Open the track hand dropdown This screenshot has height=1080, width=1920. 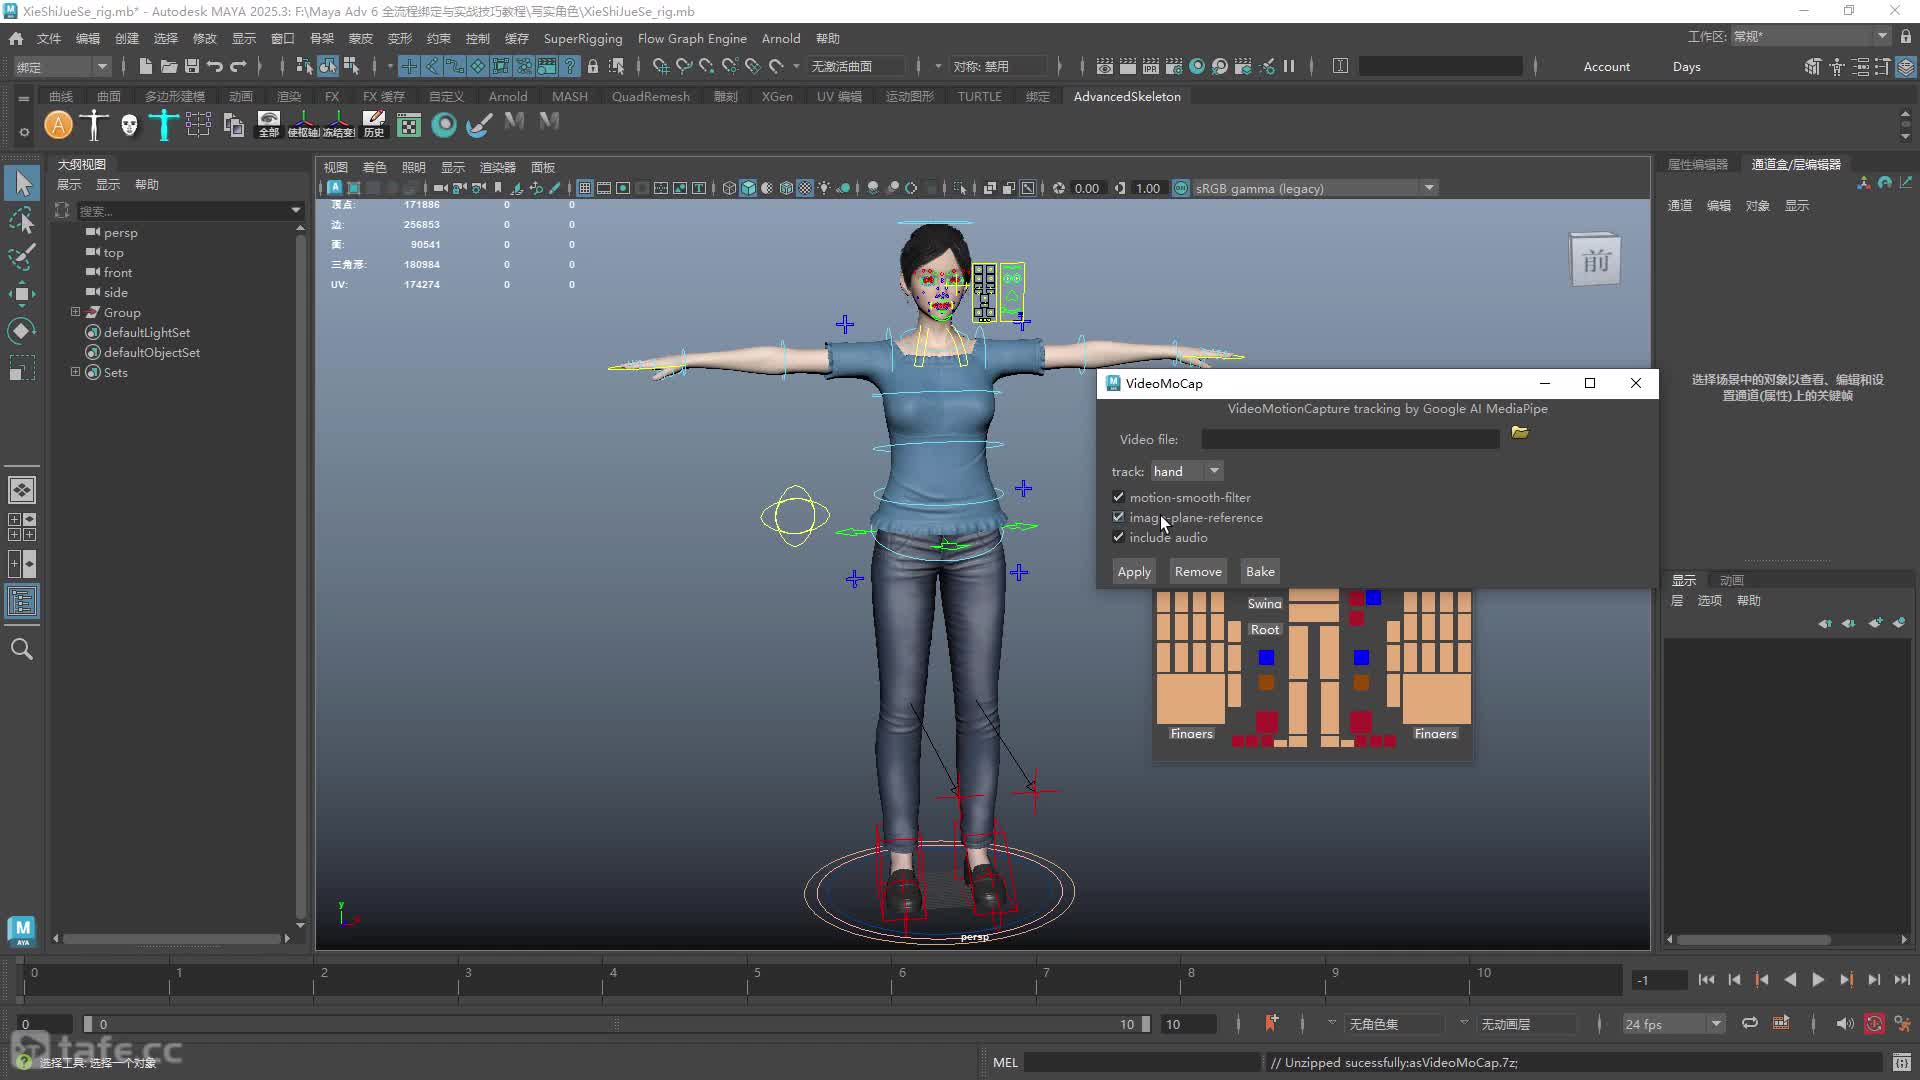pos(1186,471)
